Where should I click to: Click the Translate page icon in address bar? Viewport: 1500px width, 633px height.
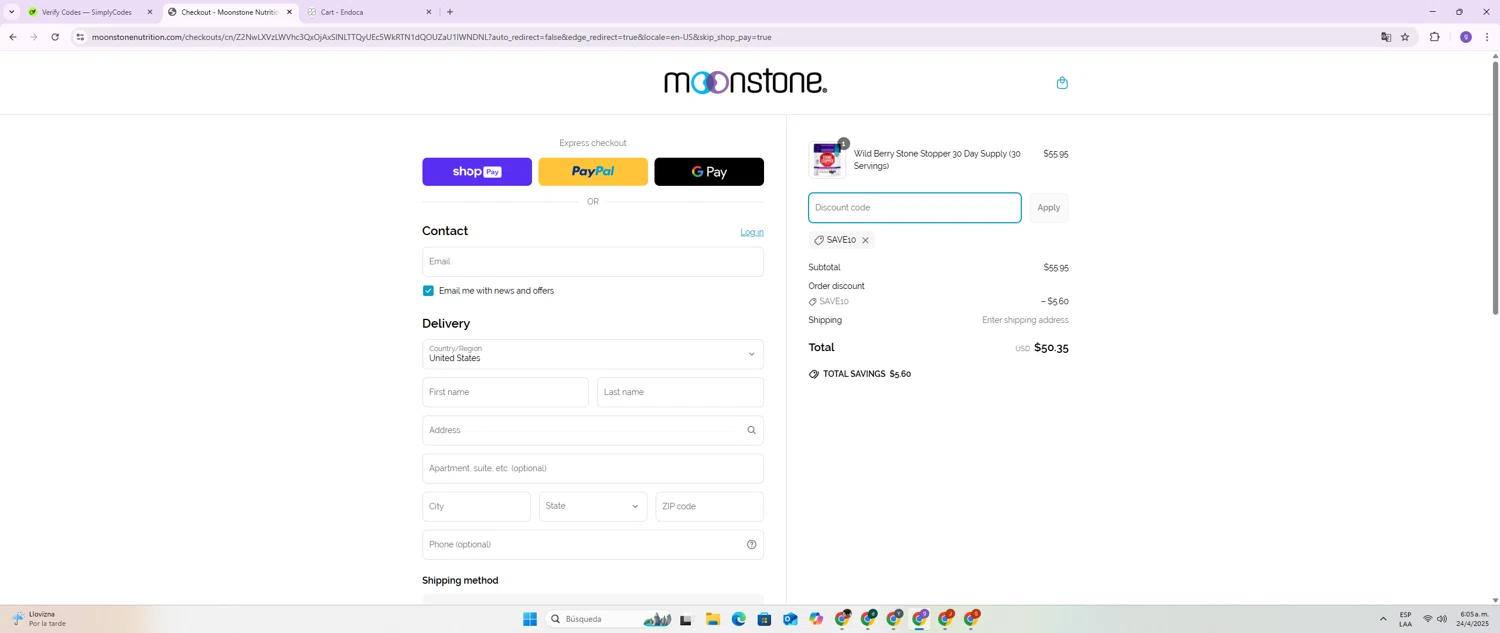click(1386, 37)
